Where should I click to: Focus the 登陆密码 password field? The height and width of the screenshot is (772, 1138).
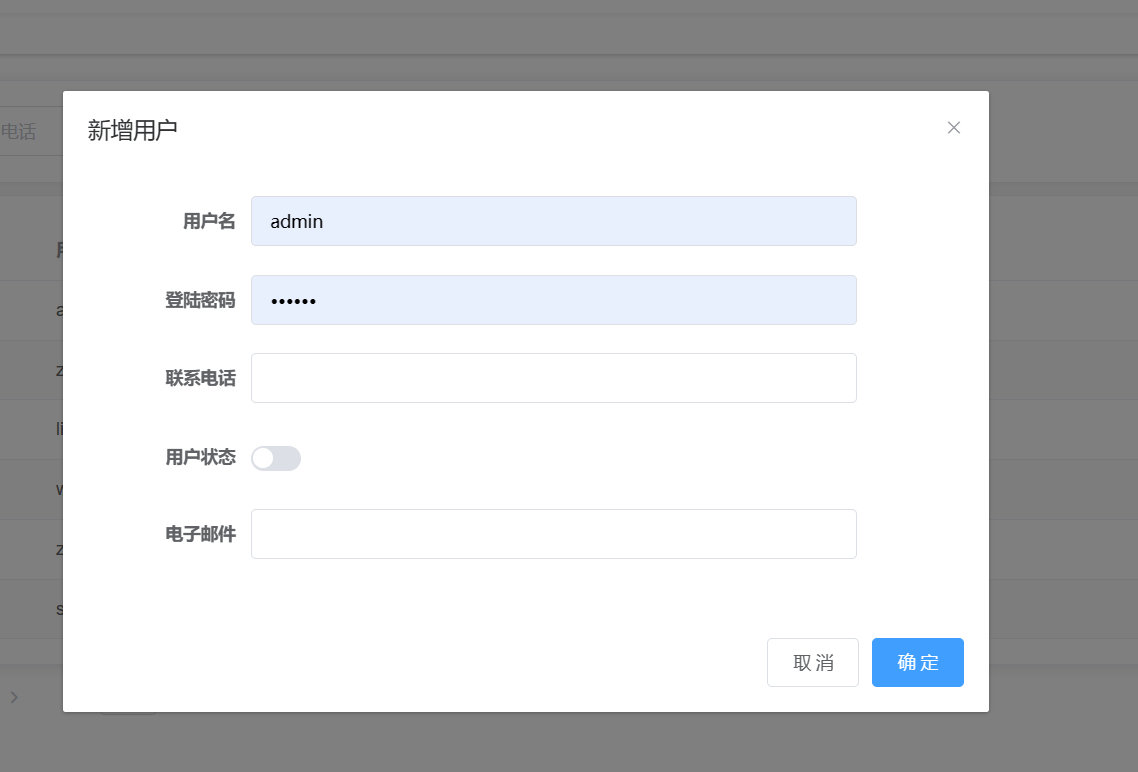(553, 300)
